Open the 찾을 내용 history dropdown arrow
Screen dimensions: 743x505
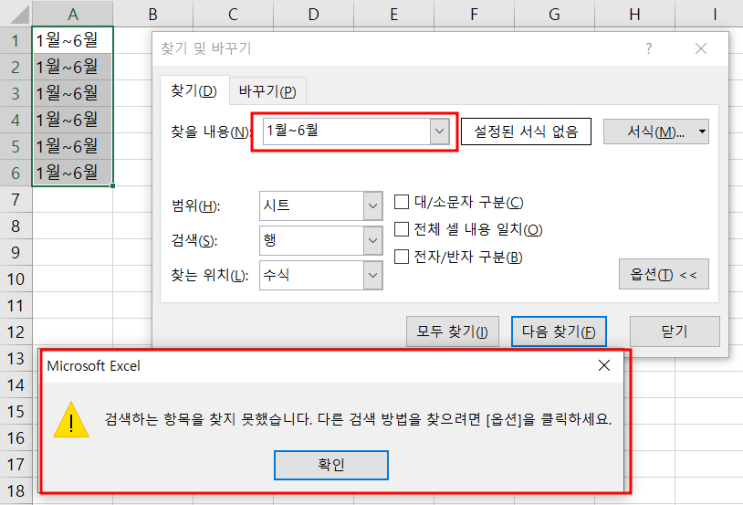[x=439, y=131]
